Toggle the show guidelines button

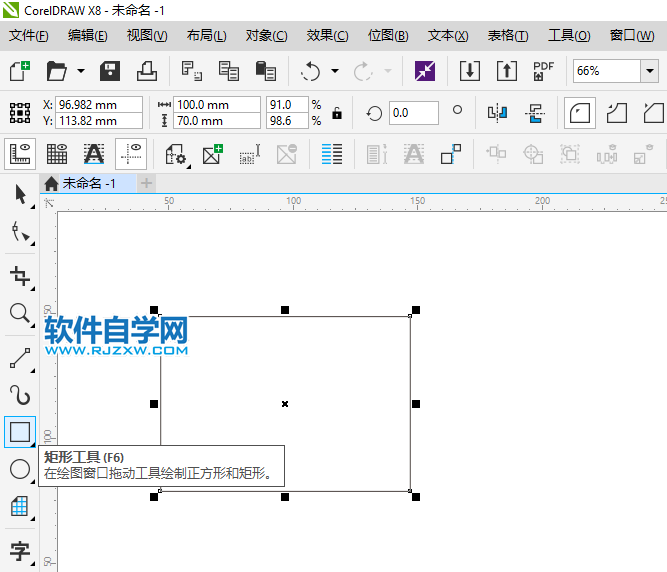[131, 154]
